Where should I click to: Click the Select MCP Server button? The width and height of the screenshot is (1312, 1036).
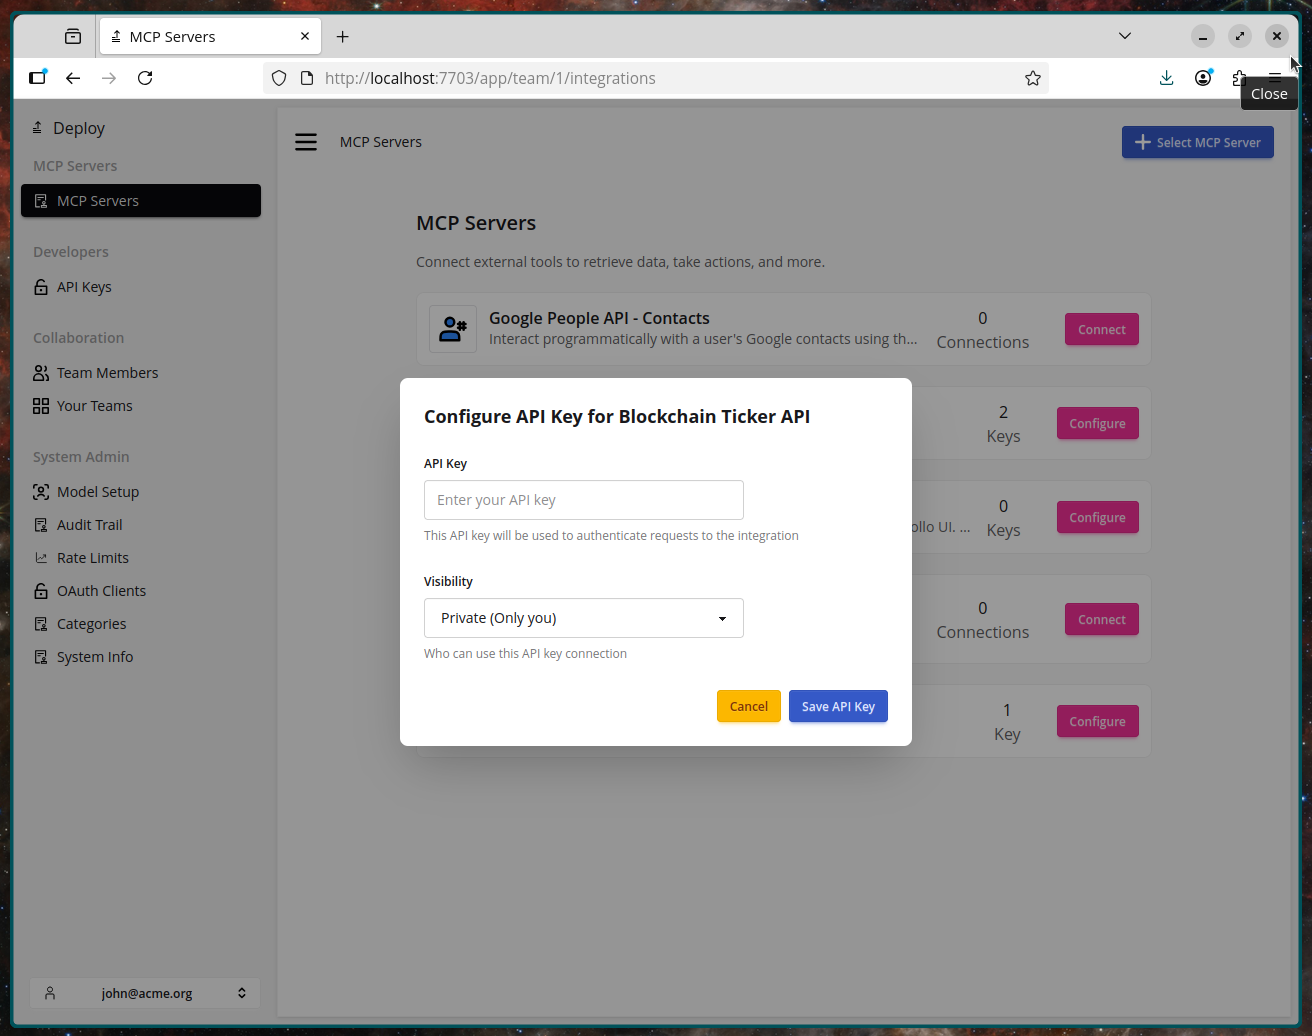(x=1197, y=142)
